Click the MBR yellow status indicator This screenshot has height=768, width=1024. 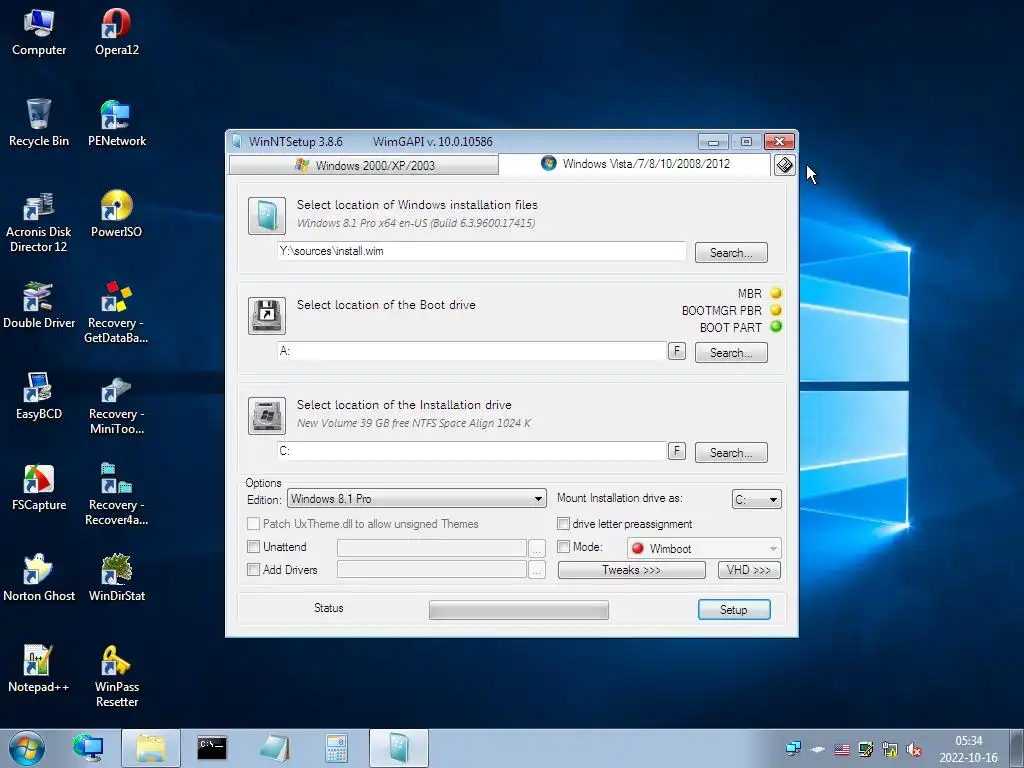pyautogui.click(x=776, y=293)
